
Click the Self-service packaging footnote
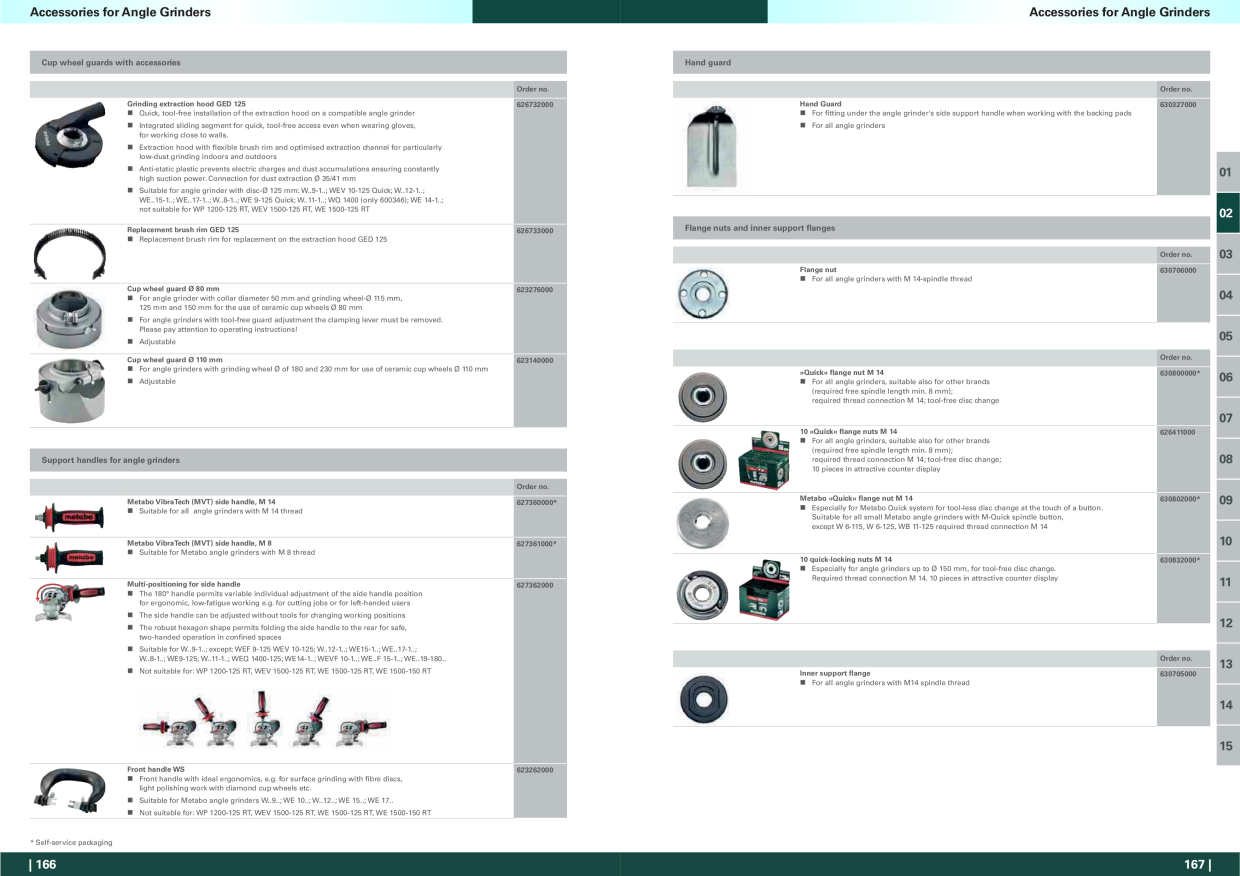[x=71, y=842]
